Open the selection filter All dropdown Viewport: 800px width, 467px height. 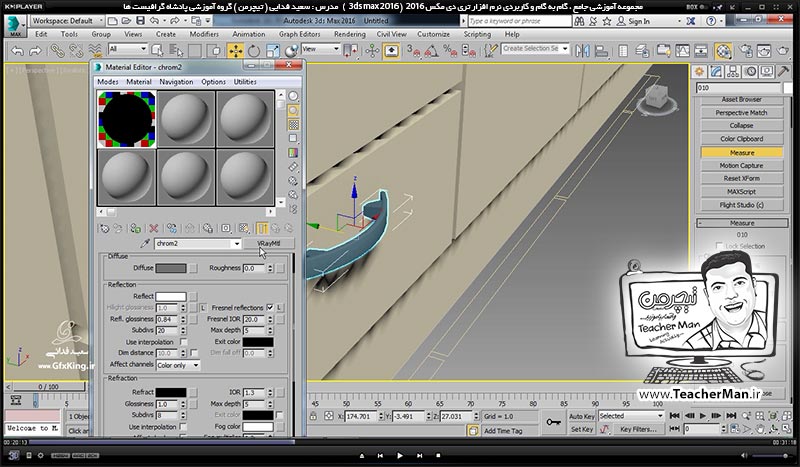[x=128, y=49]
